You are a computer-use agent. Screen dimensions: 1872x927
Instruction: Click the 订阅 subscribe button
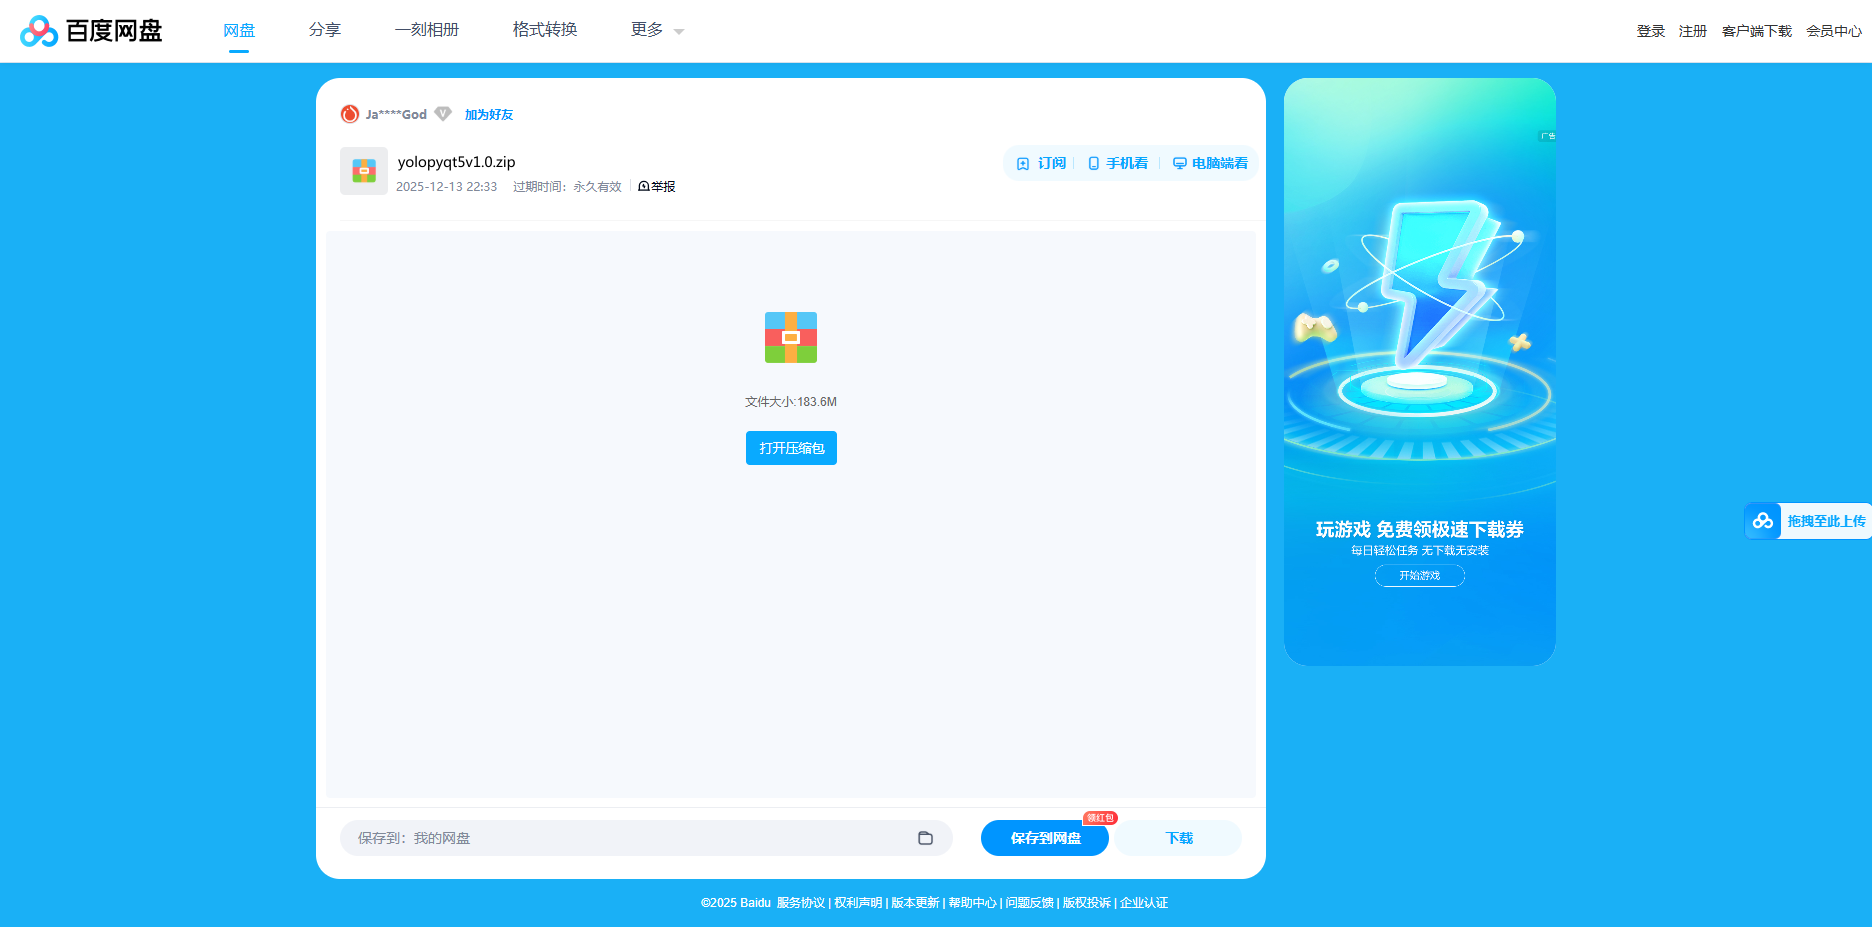click(x=1041, y=163)
